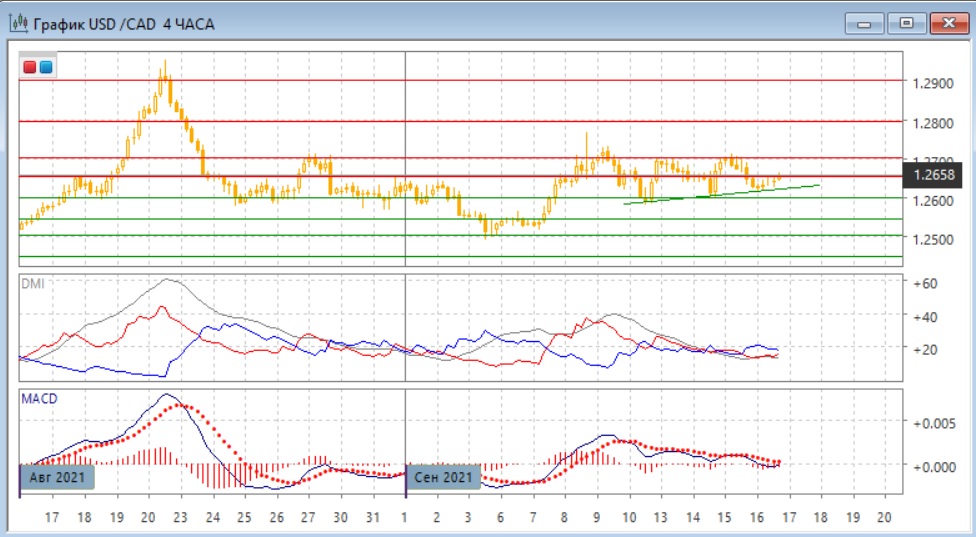Screen dimensions: 976x537
Task: Minimize the USD/CAD chart window
Action: (864, 22)
